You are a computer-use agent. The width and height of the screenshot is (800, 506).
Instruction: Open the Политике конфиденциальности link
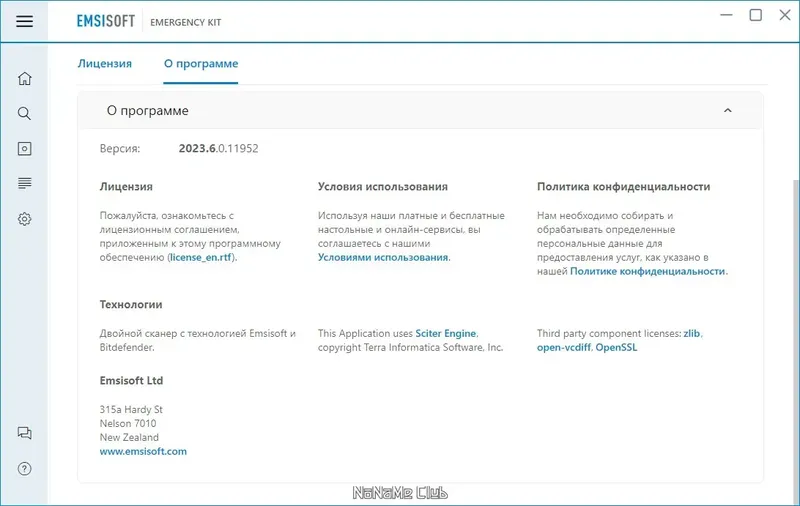click(648, 272)
